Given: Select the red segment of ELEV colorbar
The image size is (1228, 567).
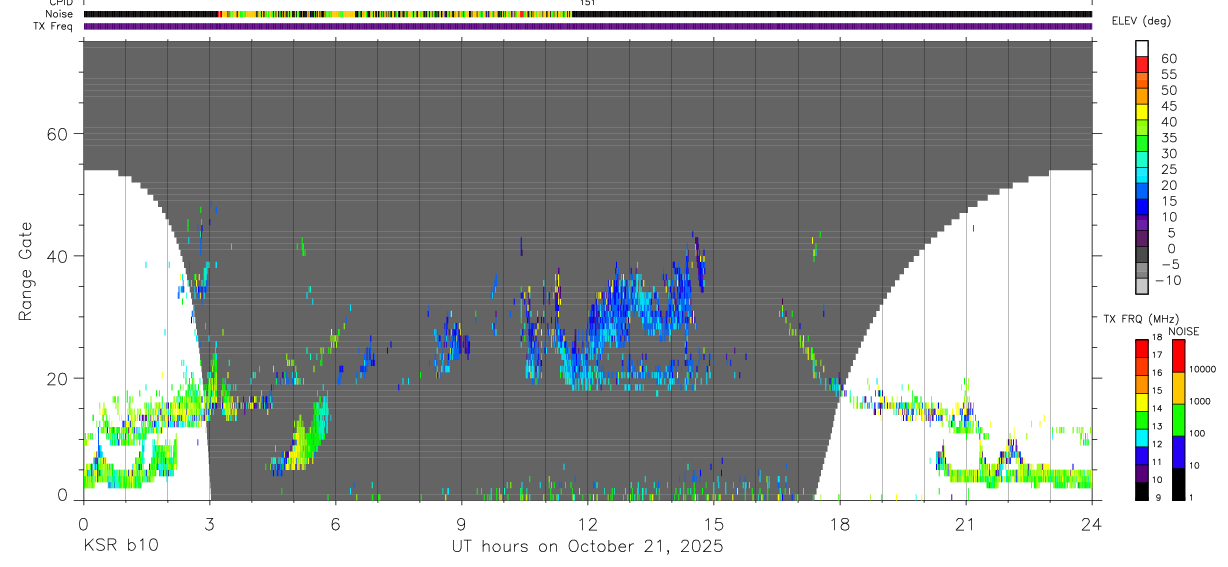Looking at the screenshot, I should point(1142,64).
